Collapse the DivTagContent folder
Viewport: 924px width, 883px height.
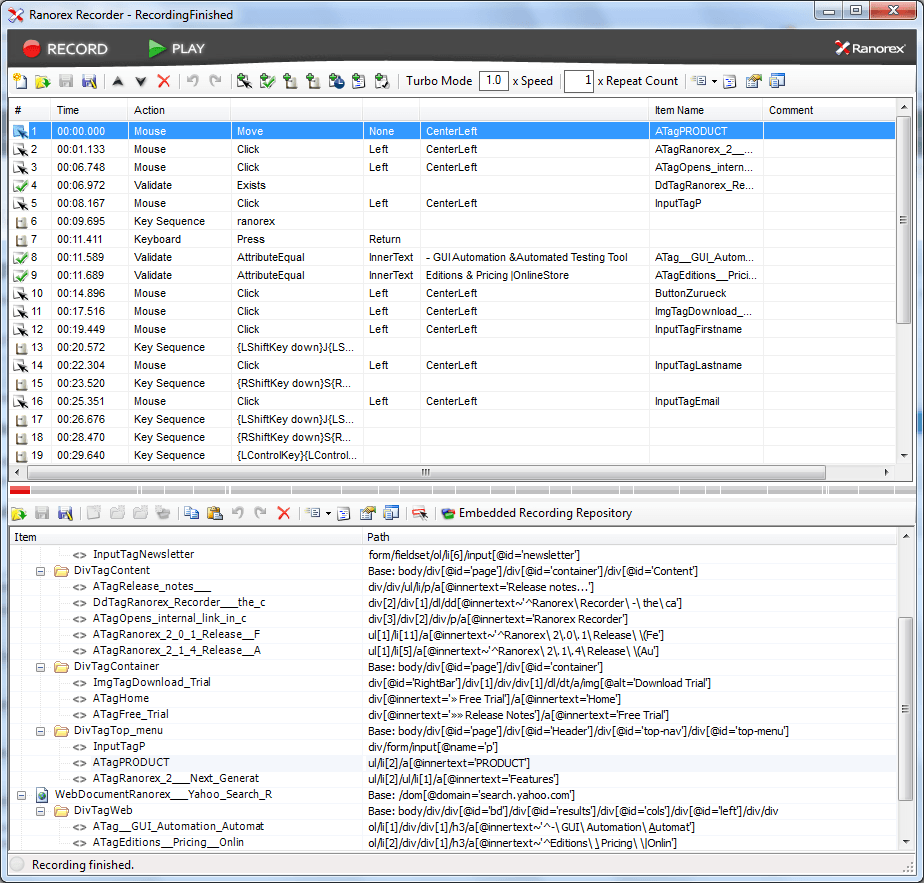tap(41, 571)
